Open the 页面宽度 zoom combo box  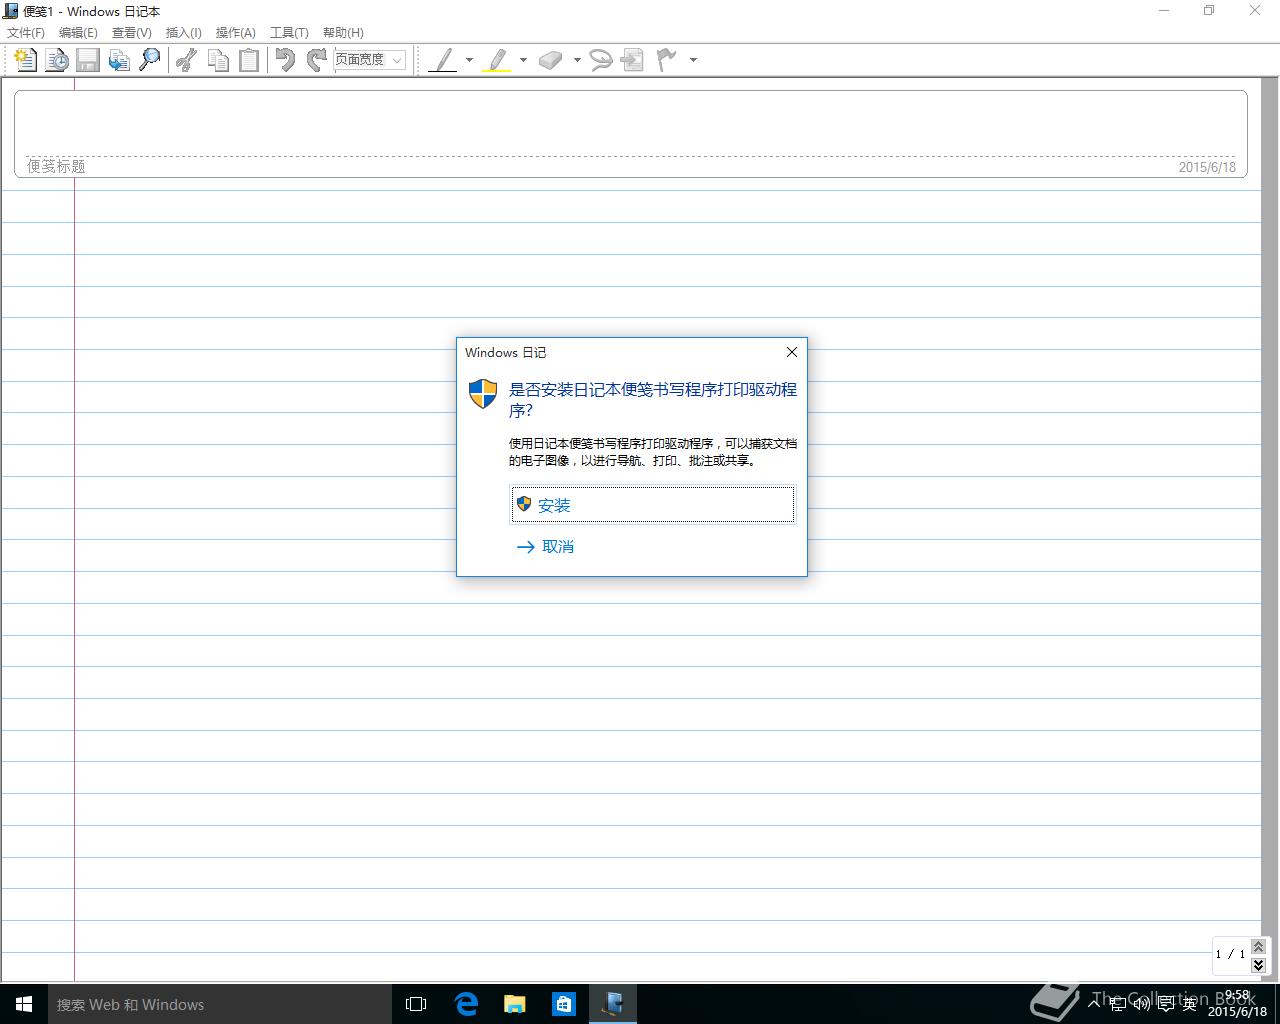point(369,60)
